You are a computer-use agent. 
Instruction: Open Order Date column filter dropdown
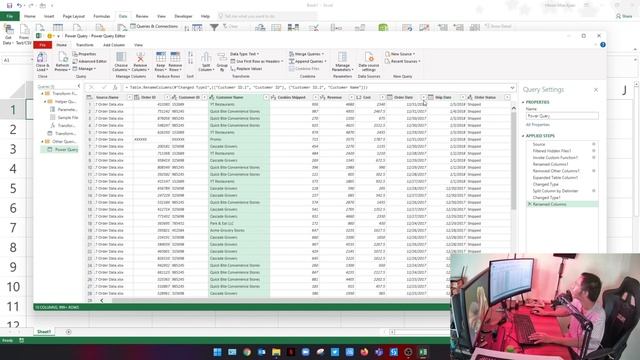(423, 97)
